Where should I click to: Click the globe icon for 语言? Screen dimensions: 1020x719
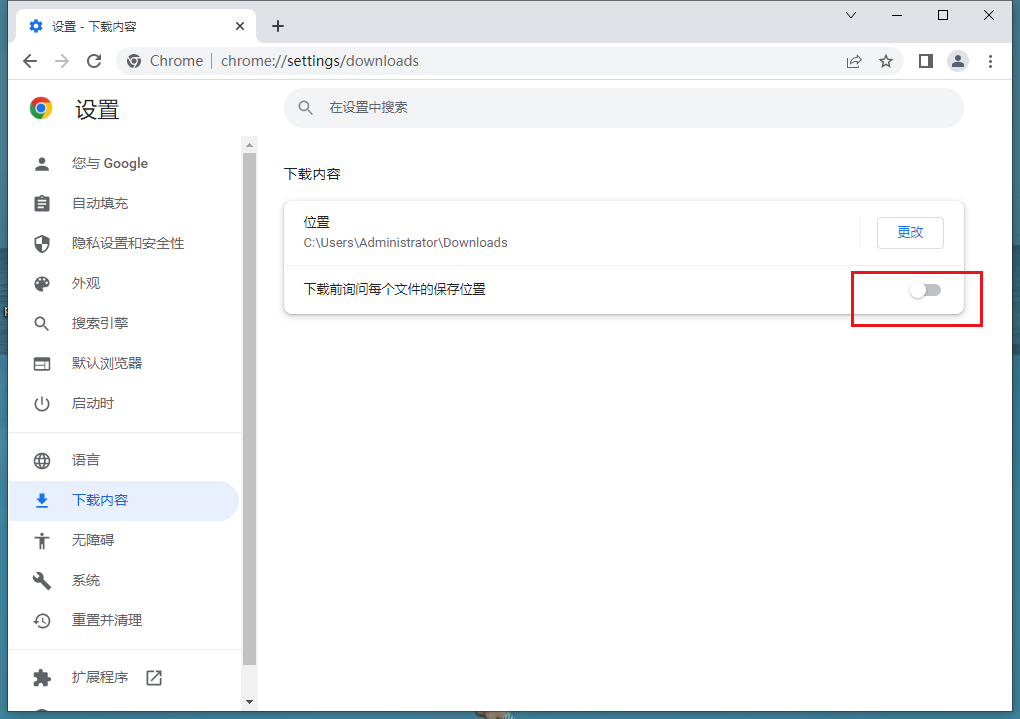(42, 461)
